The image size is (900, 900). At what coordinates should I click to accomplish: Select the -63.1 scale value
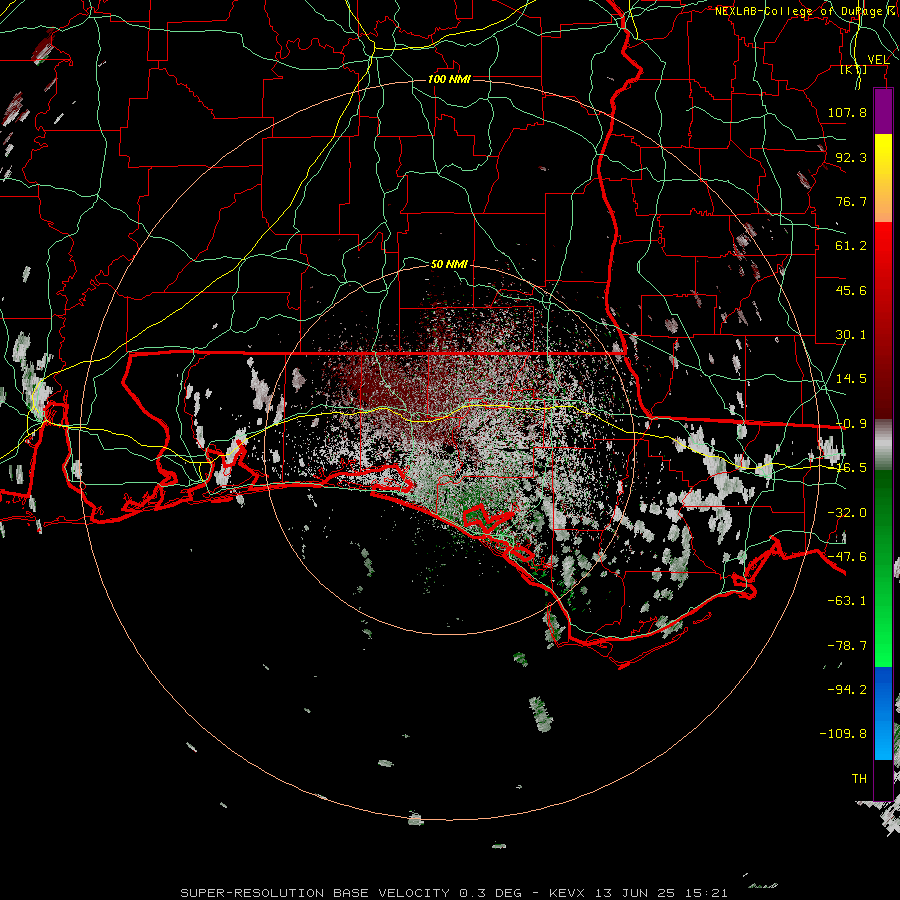pyautogui.click(x=847, y=601)
